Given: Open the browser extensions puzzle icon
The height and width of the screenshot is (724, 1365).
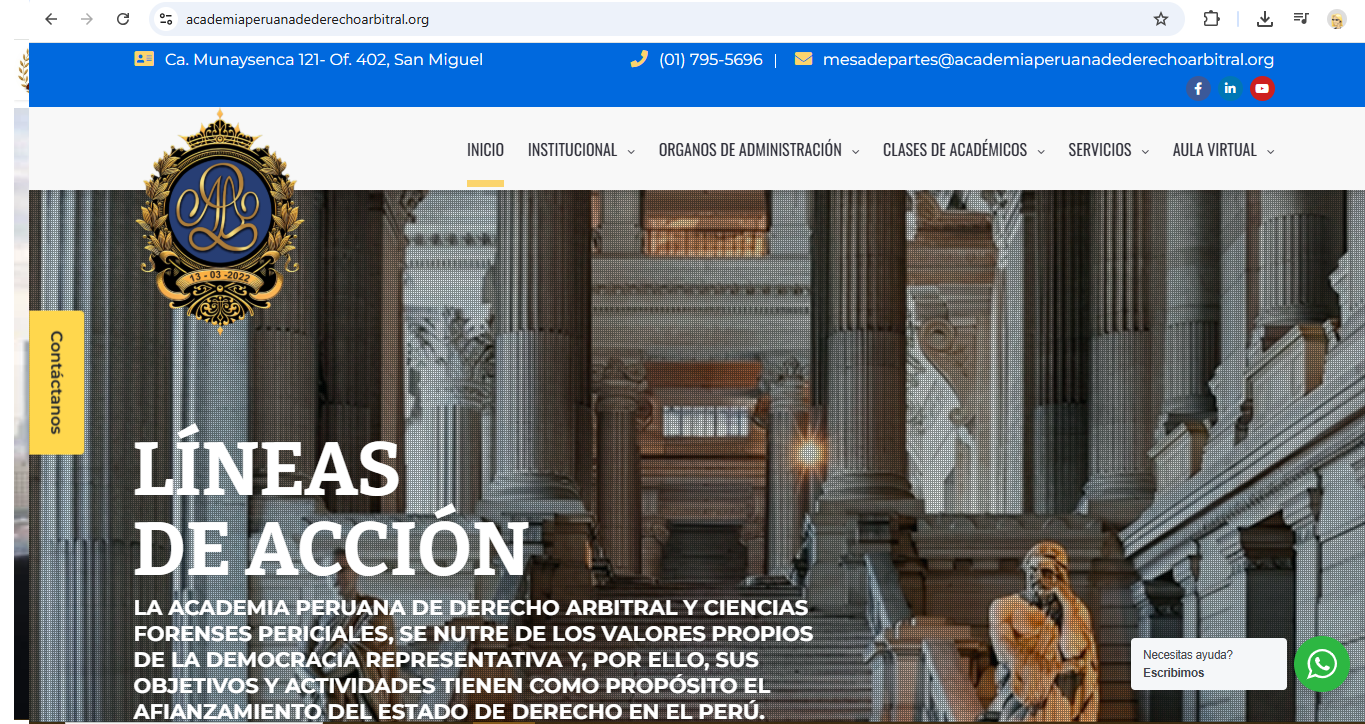Looking at the screenshot, I should click(x=1211, y=19).
